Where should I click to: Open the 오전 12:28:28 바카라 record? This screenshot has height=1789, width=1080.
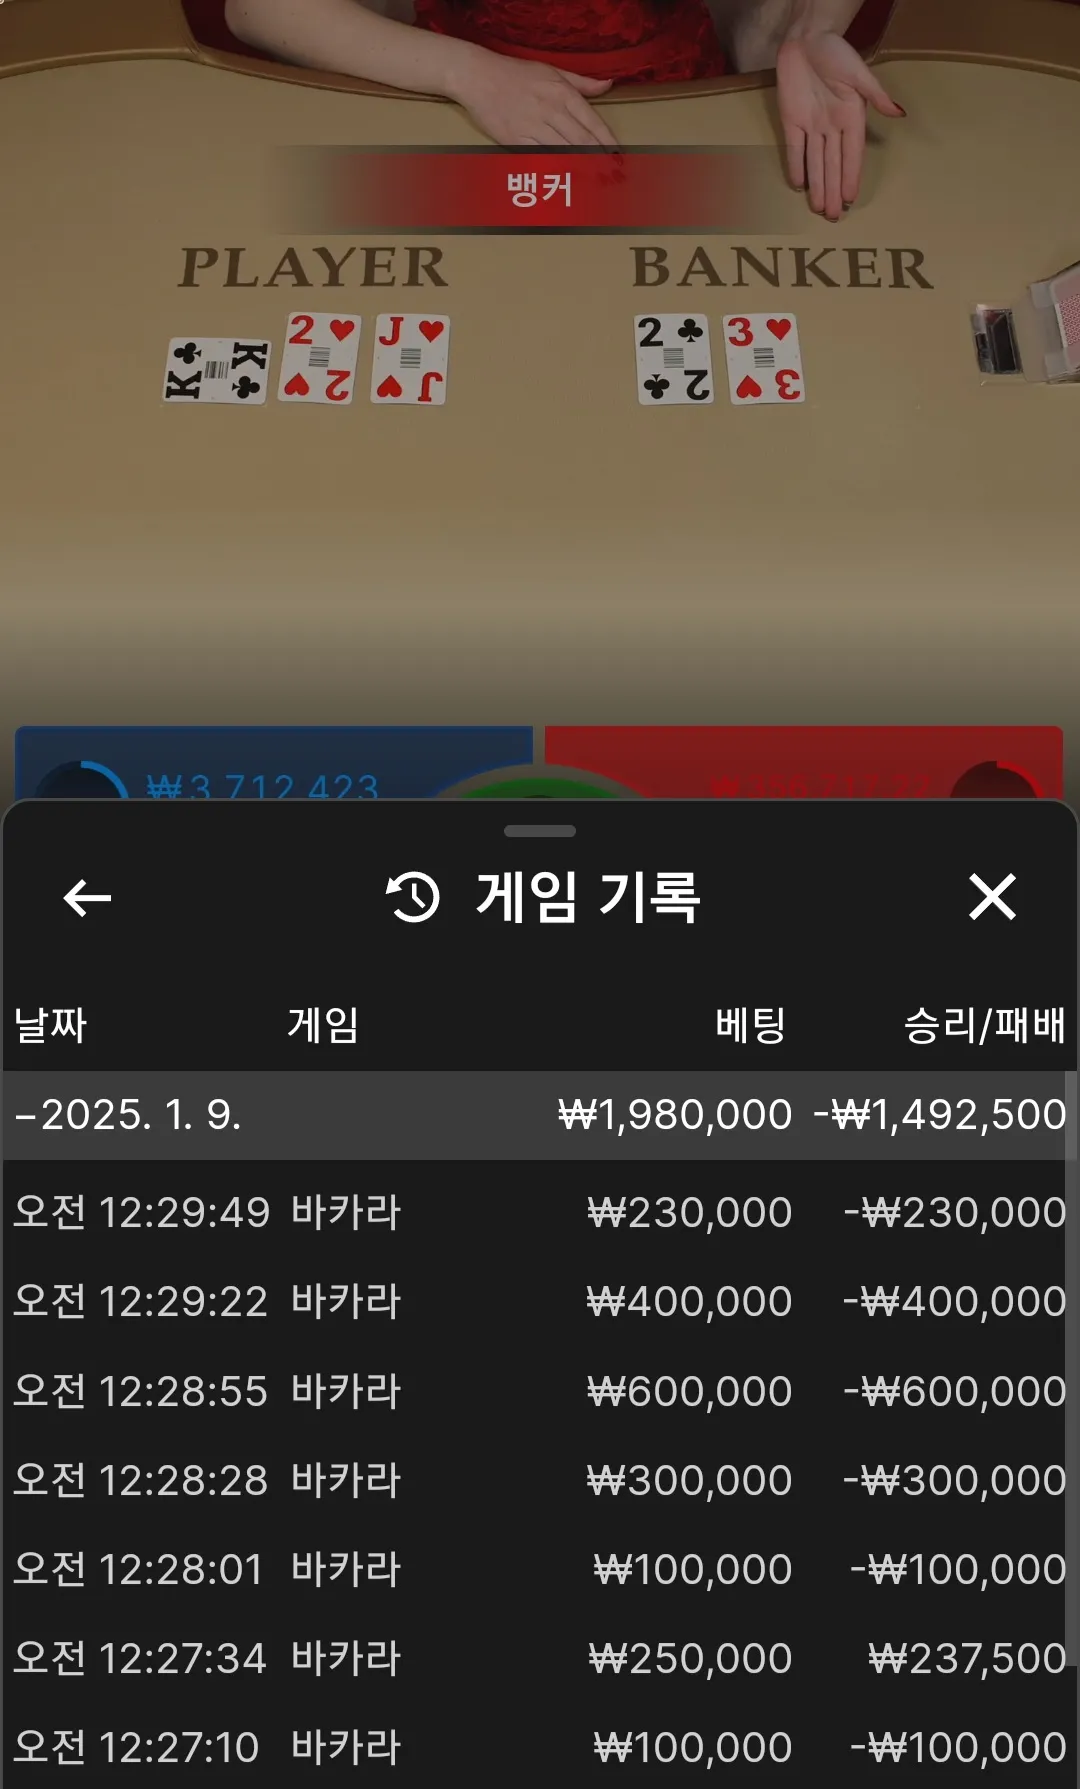(x=538, y=1480)
